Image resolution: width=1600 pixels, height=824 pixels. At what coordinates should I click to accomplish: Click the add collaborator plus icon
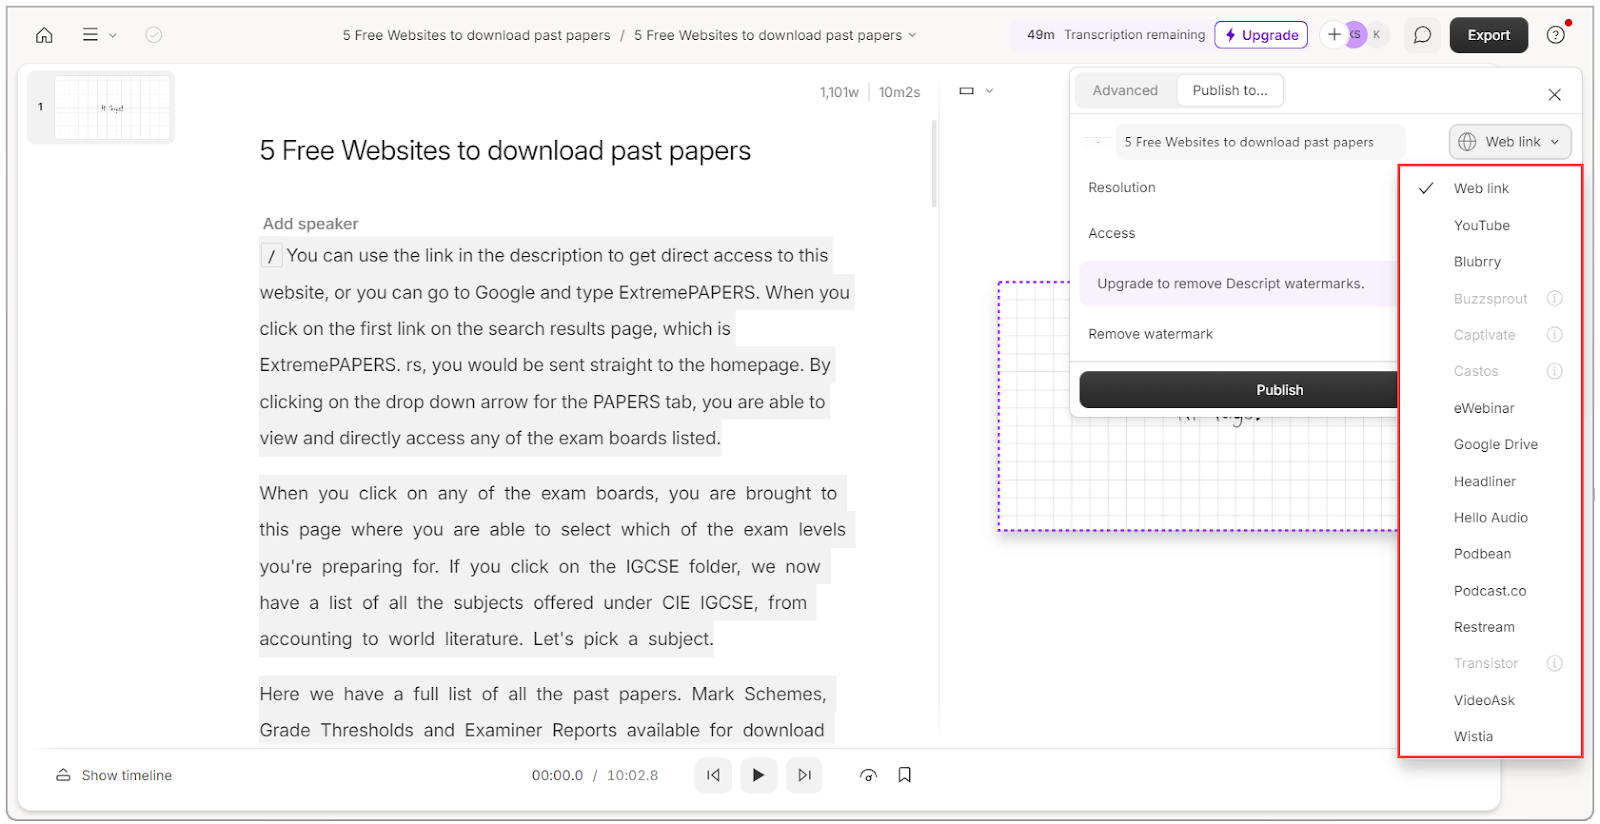click(x=1334, y=35)
